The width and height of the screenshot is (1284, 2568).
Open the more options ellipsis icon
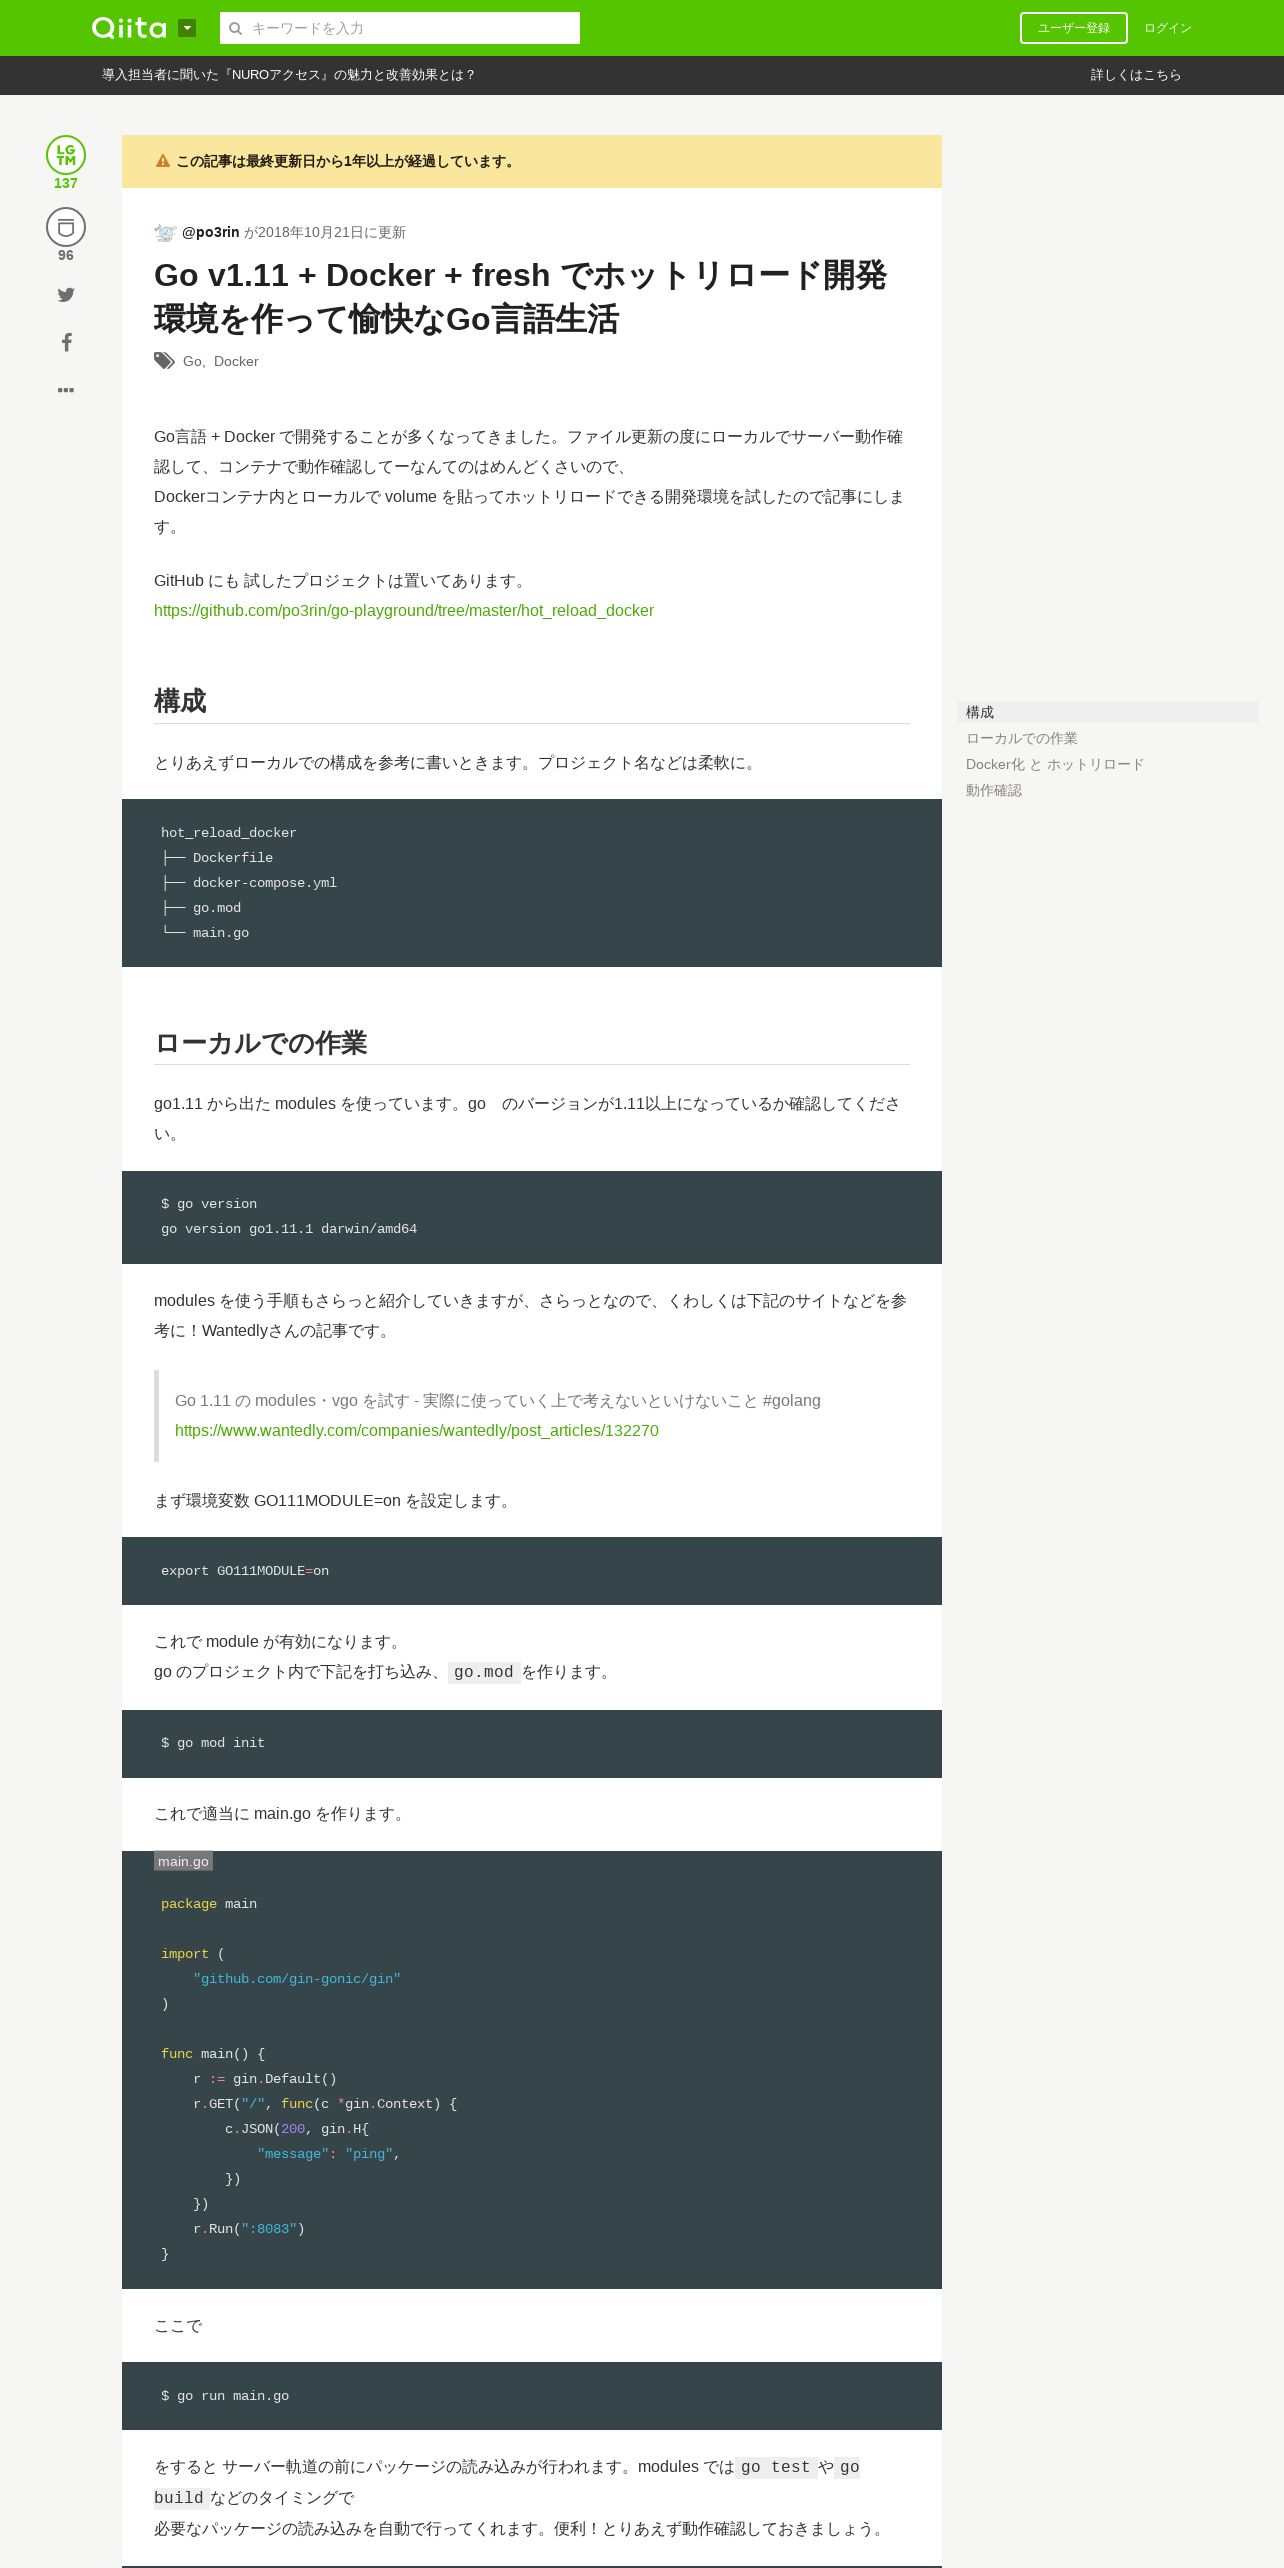tap(66, 390)
